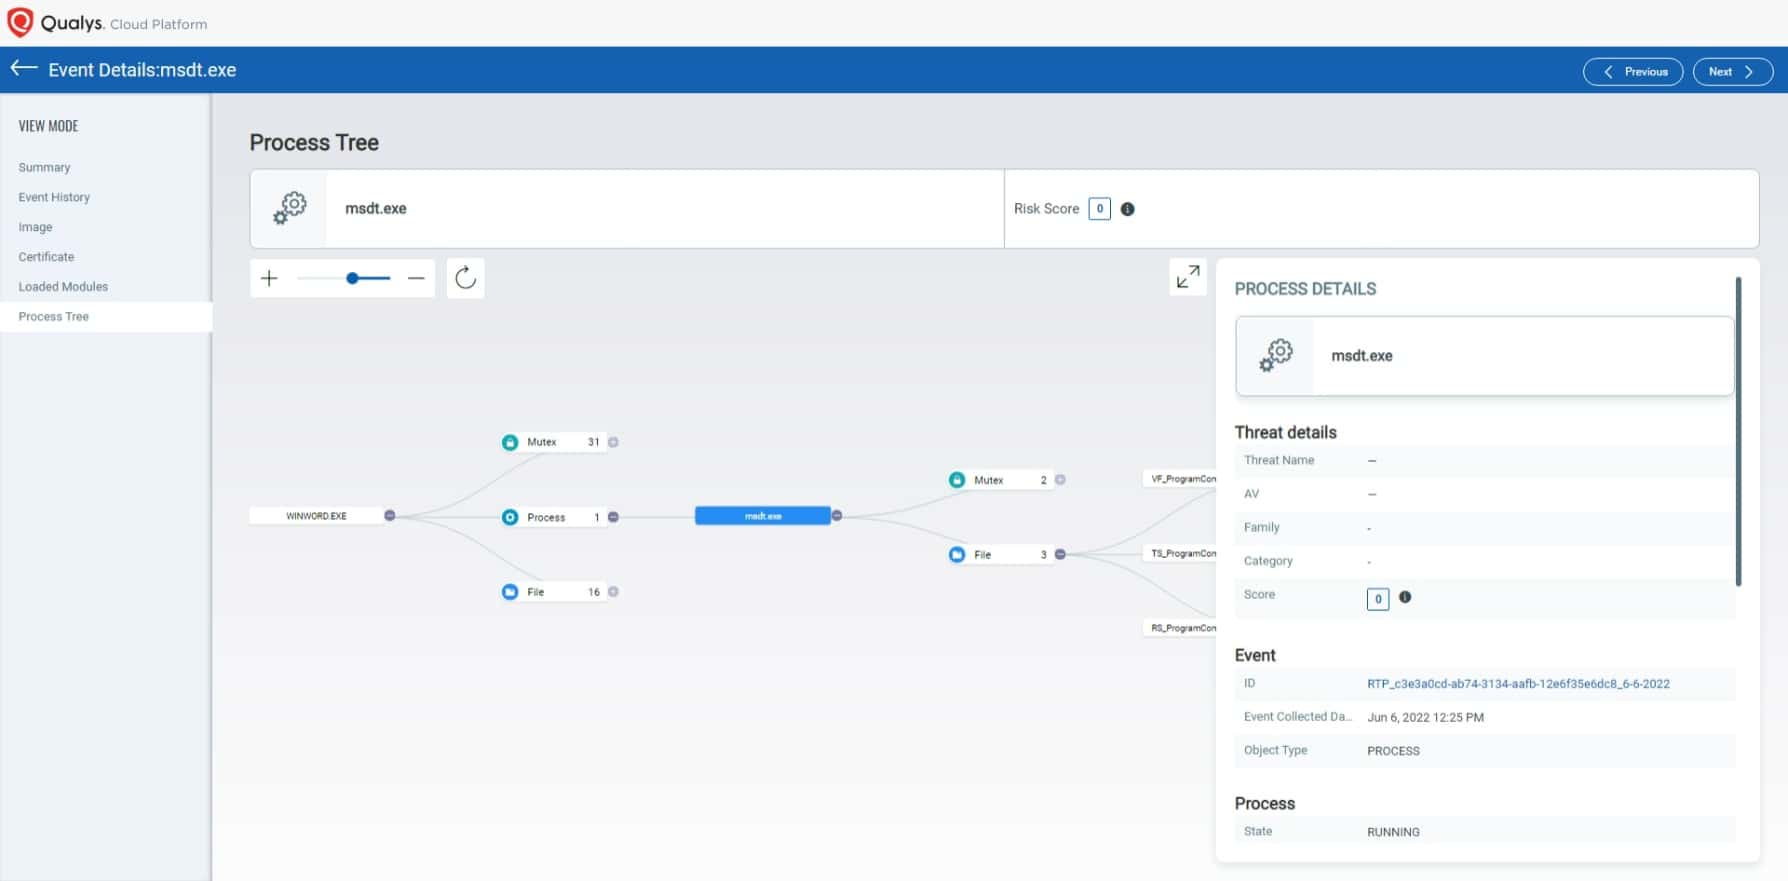Click the 'Event Collected Da..' label
The image size is (1788, 881).
(x=1297, y=717)
